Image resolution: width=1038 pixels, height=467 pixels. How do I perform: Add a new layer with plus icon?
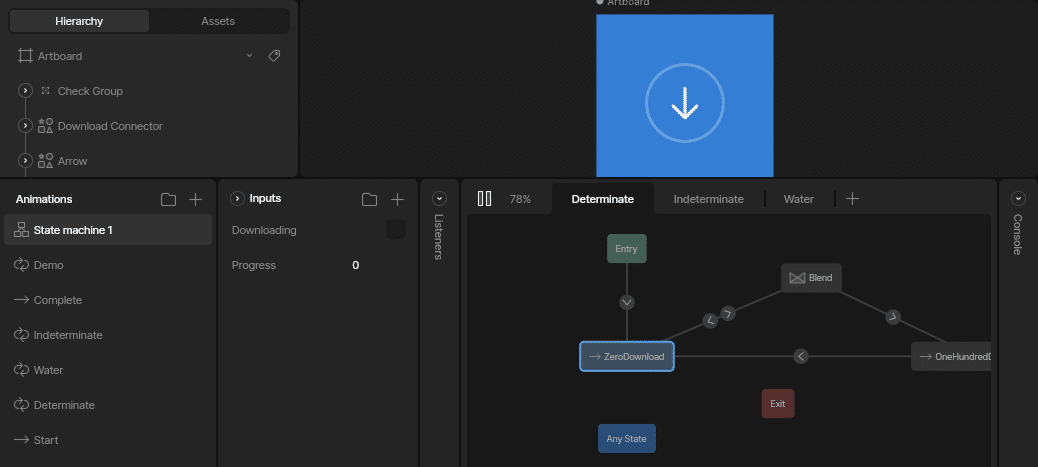tap(853, 199)
